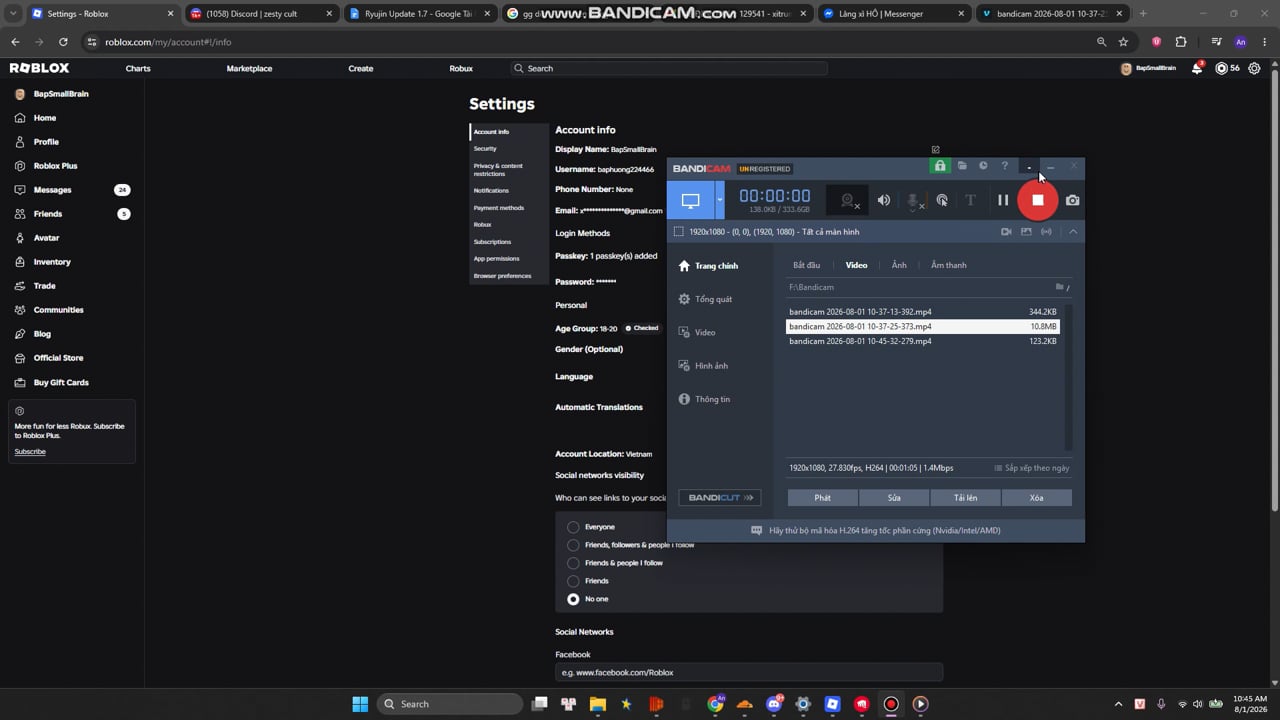Viewport: 1280px width, 720px height.
Task: Open Messages in Roblox sidebar
Action: tap(52, 190)
